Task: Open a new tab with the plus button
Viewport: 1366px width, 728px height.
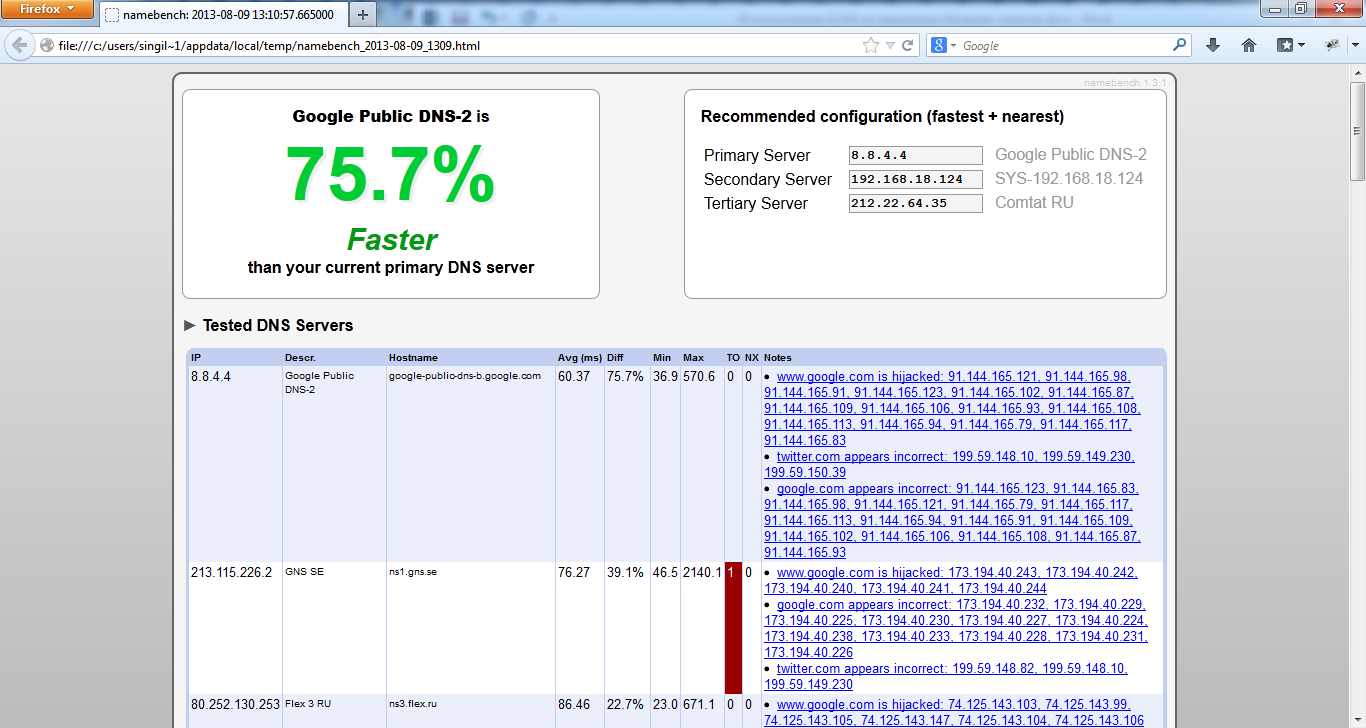Action: [x=363, y=14]
